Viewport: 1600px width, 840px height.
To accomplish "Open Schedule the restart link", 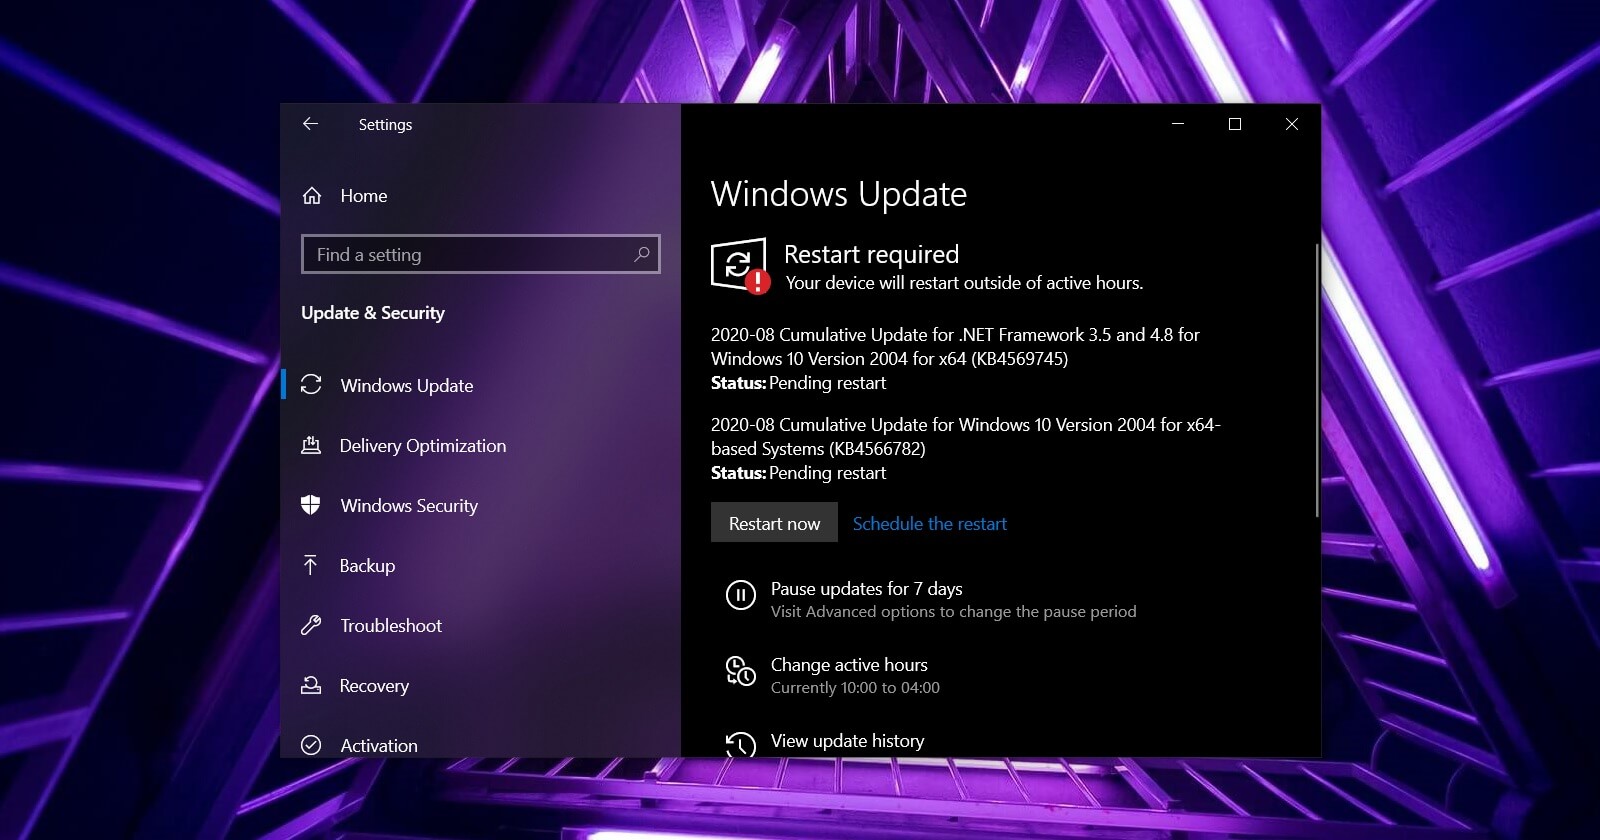I will (930, 523).
